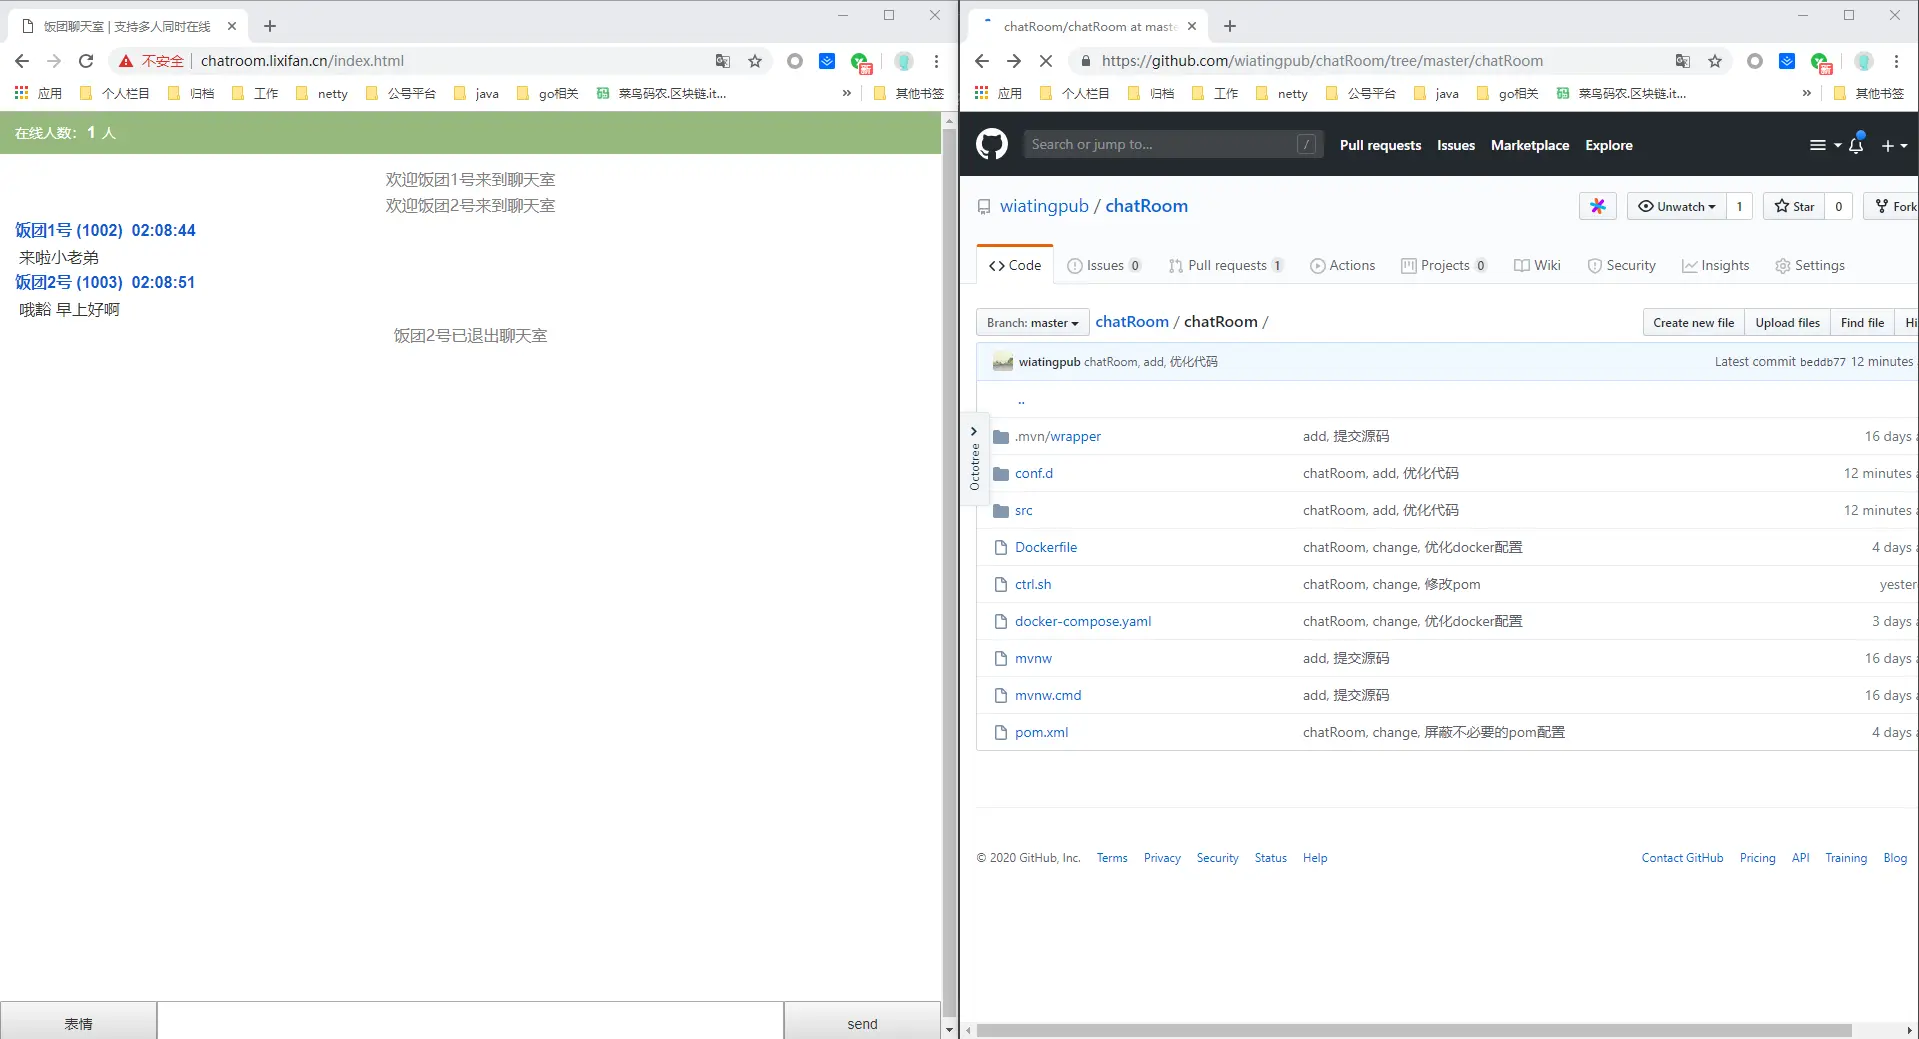
Task: Open GitHub notifications bell
Action: [1856, 145]
